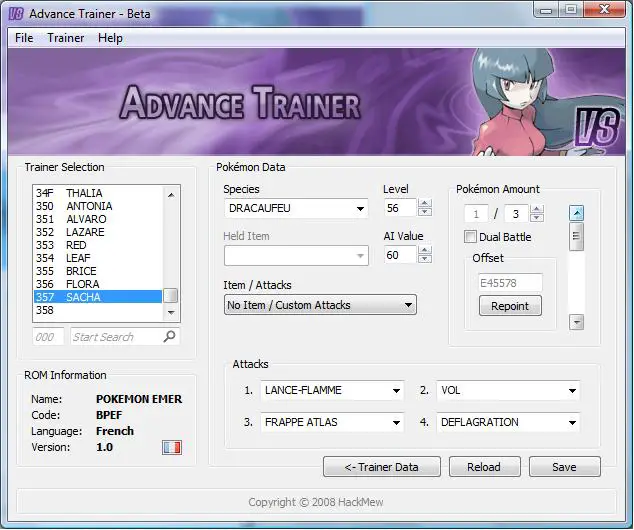Click the Save button
The width and height of the screenshot is (634, 530).
pyautogui.click(x=564, y=467)
